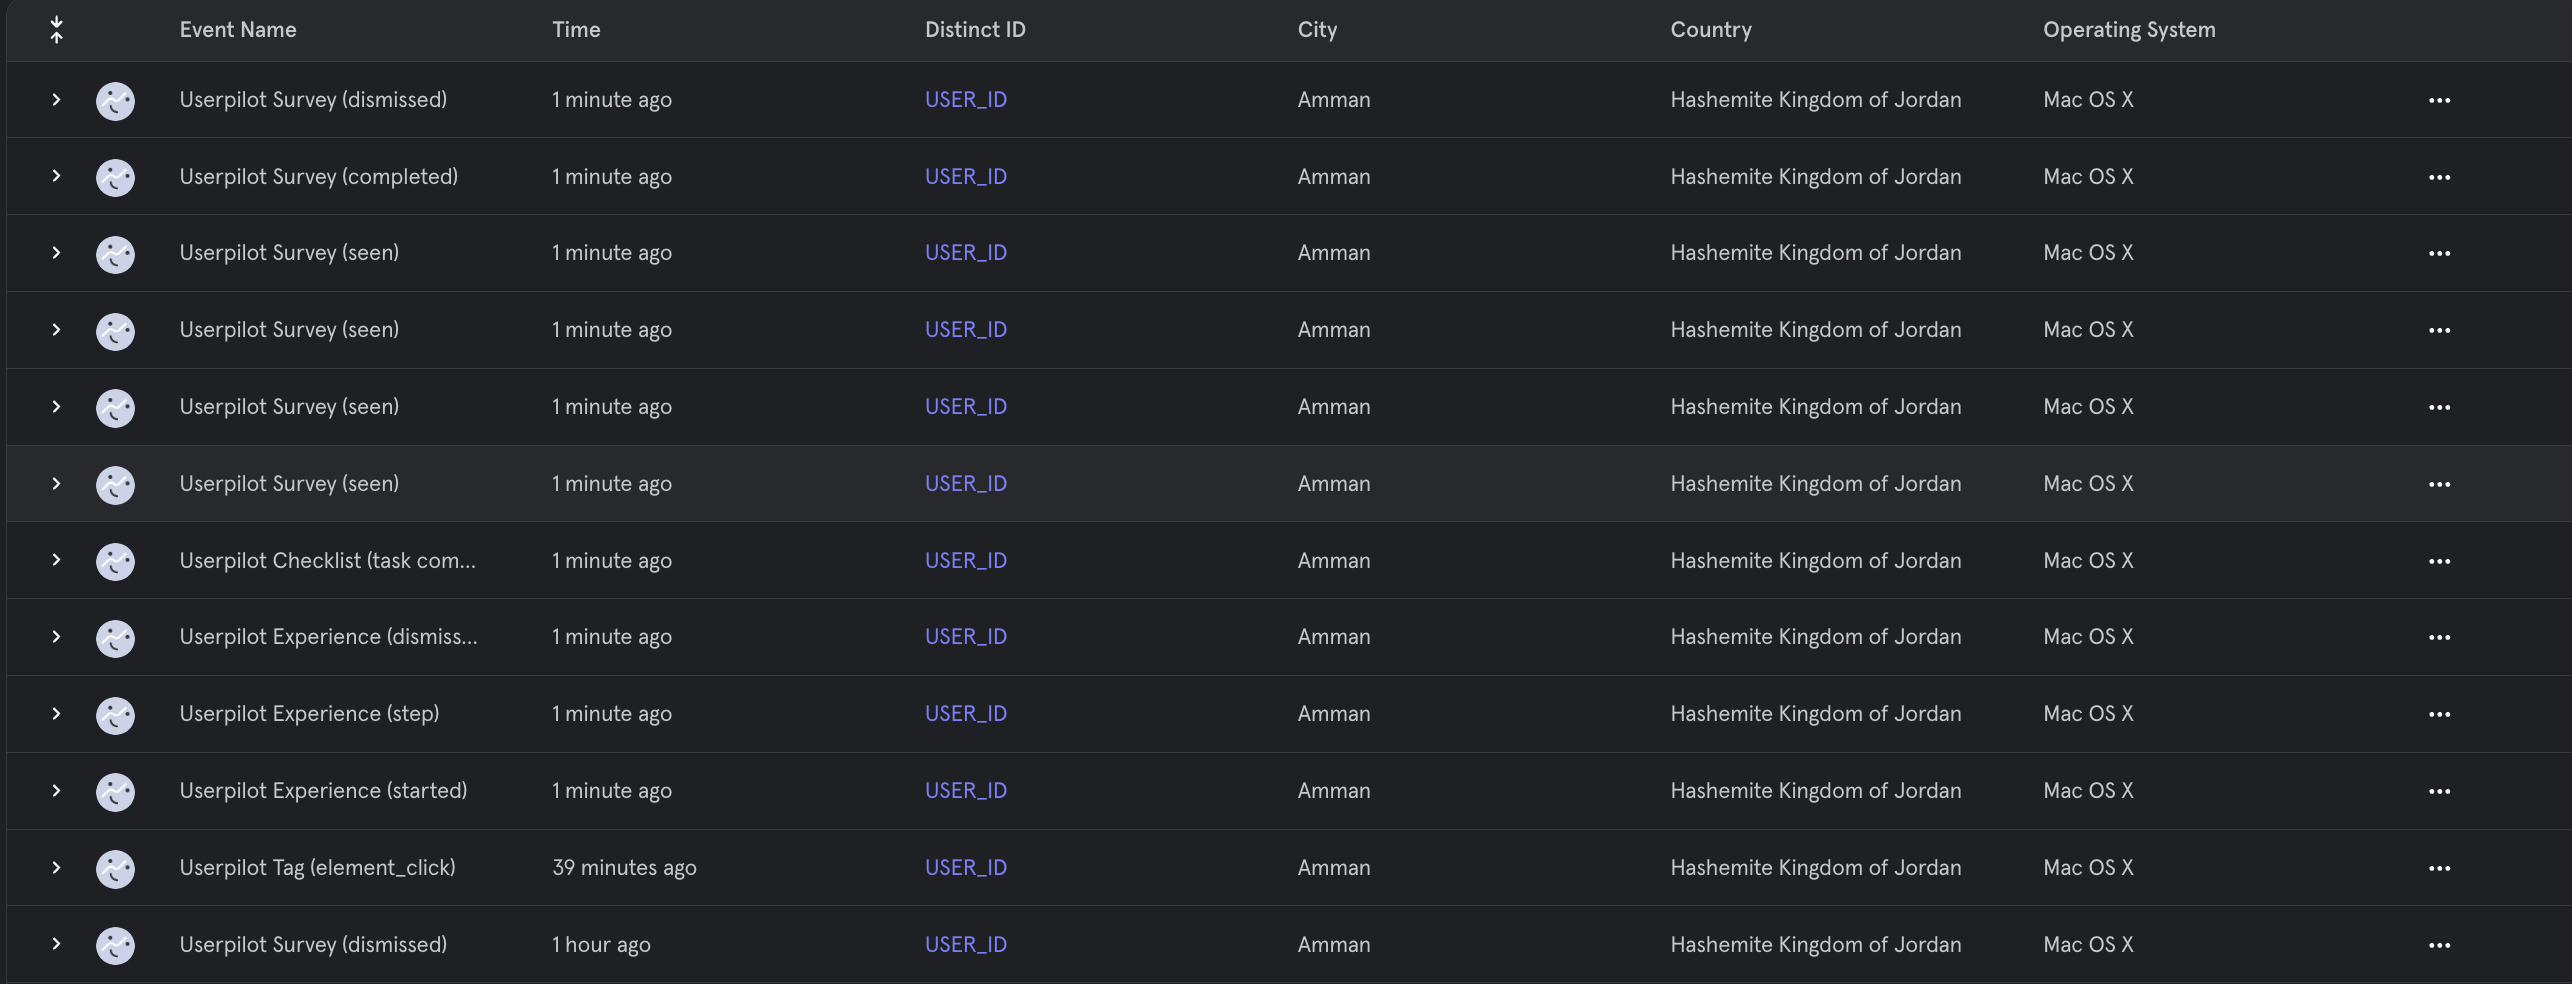The image size is (2572, 984).
Task: Expand the 1 hour ago dismissed survey row
Action: [57, 945]
